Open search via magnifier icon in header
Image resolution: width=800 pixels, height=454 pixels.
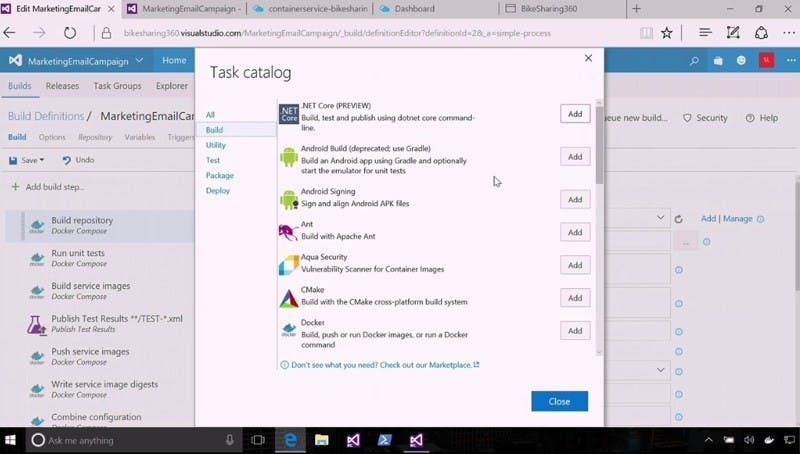(694, 61)
